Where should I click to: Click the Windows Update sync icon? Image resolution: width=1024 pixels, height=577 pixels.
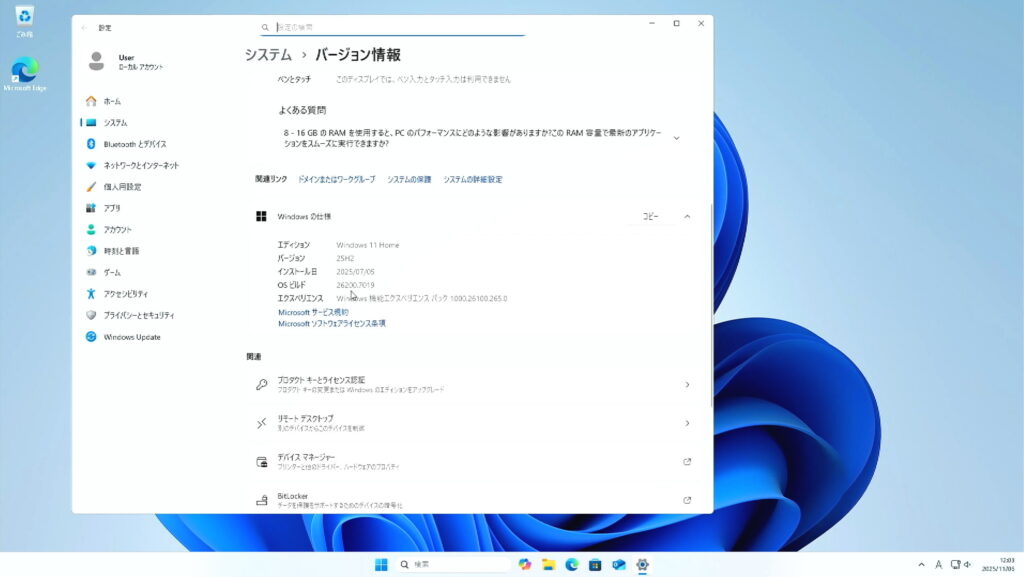[91, 337]
